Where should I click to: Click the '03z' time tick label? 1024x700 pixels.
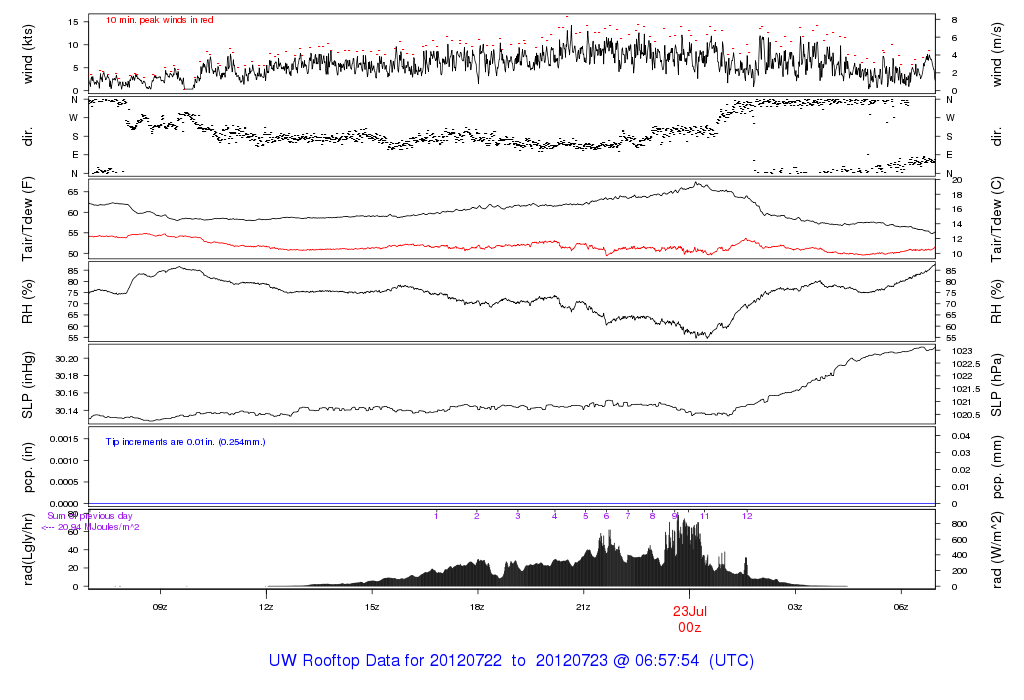coord(795,607)
